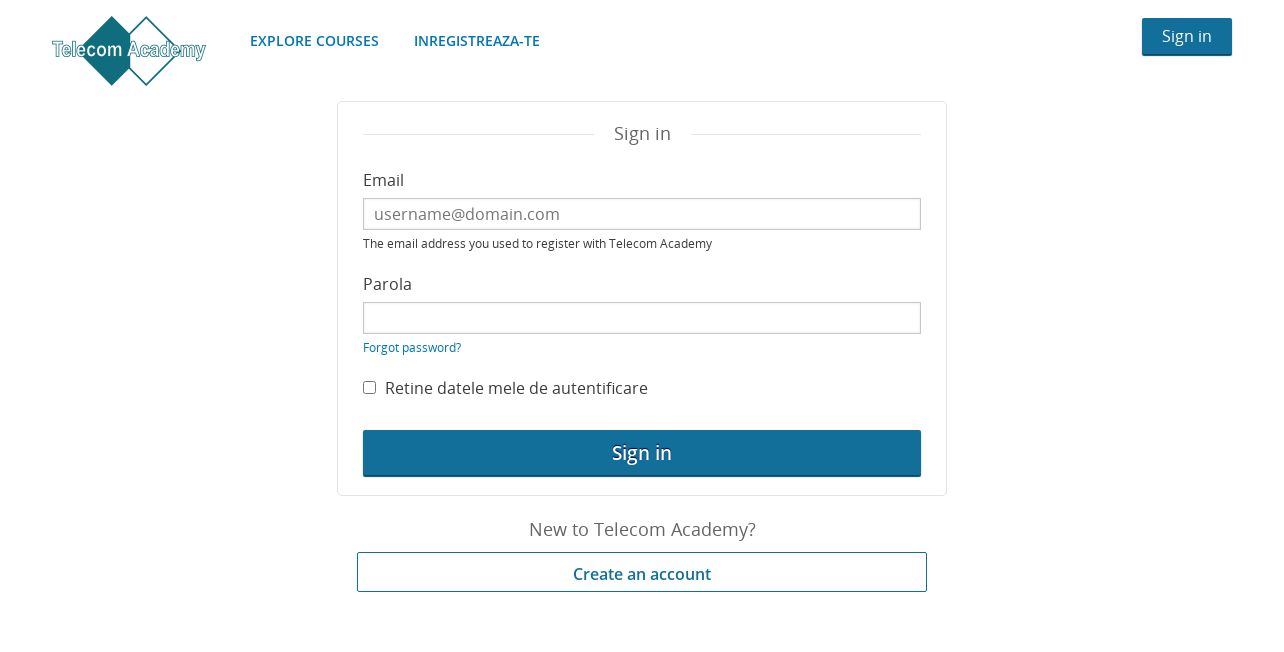This screenshot has height=652, width=1284.
Task: Open the Forgot password link
Action: (412, 348)
